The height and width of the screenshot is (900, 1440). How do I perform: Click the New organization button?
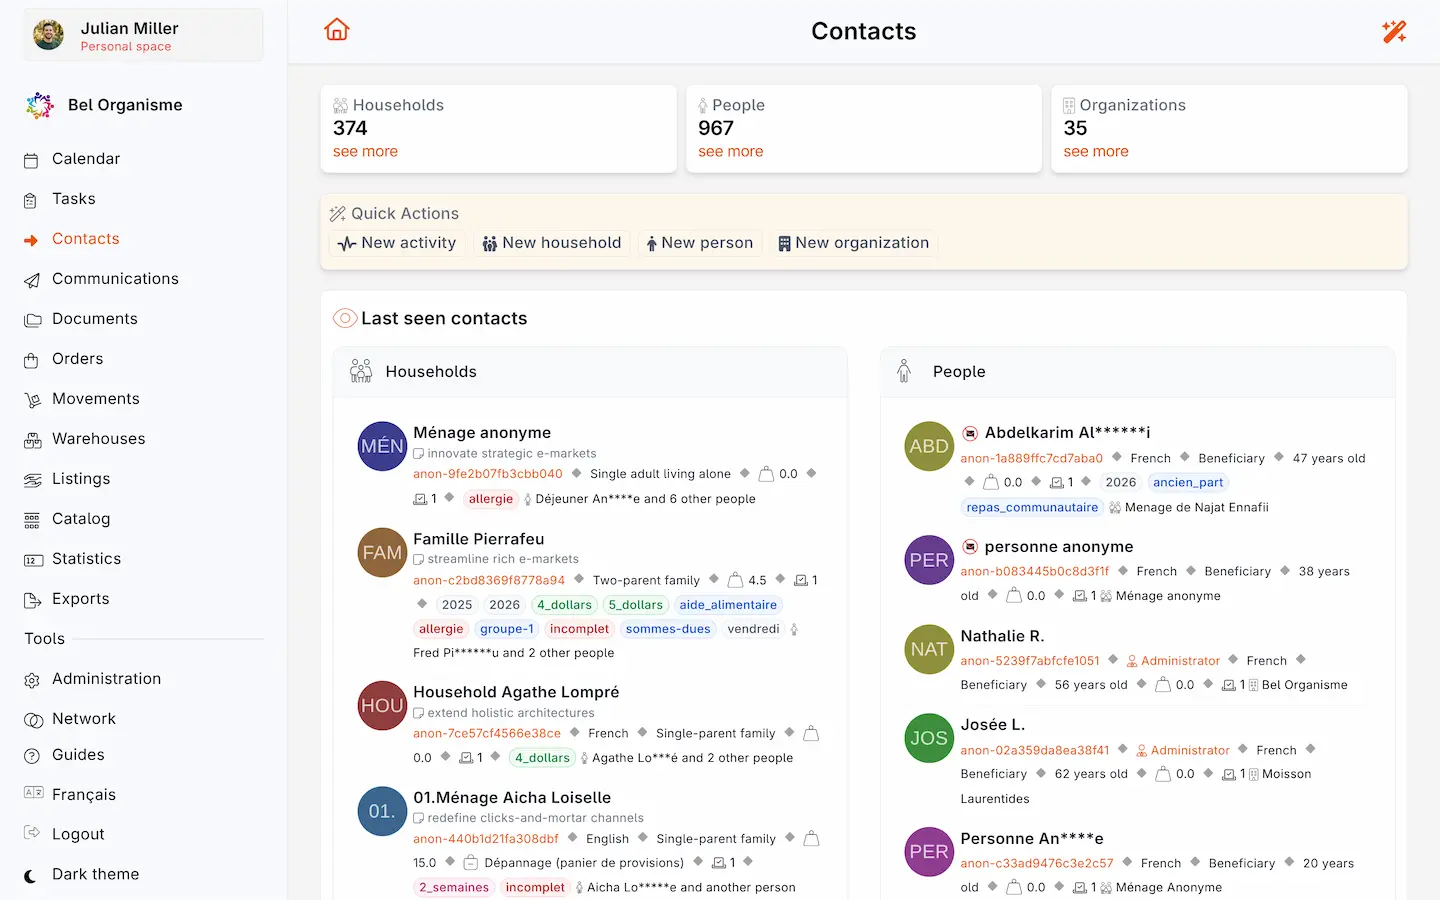(x=854, y=243)
